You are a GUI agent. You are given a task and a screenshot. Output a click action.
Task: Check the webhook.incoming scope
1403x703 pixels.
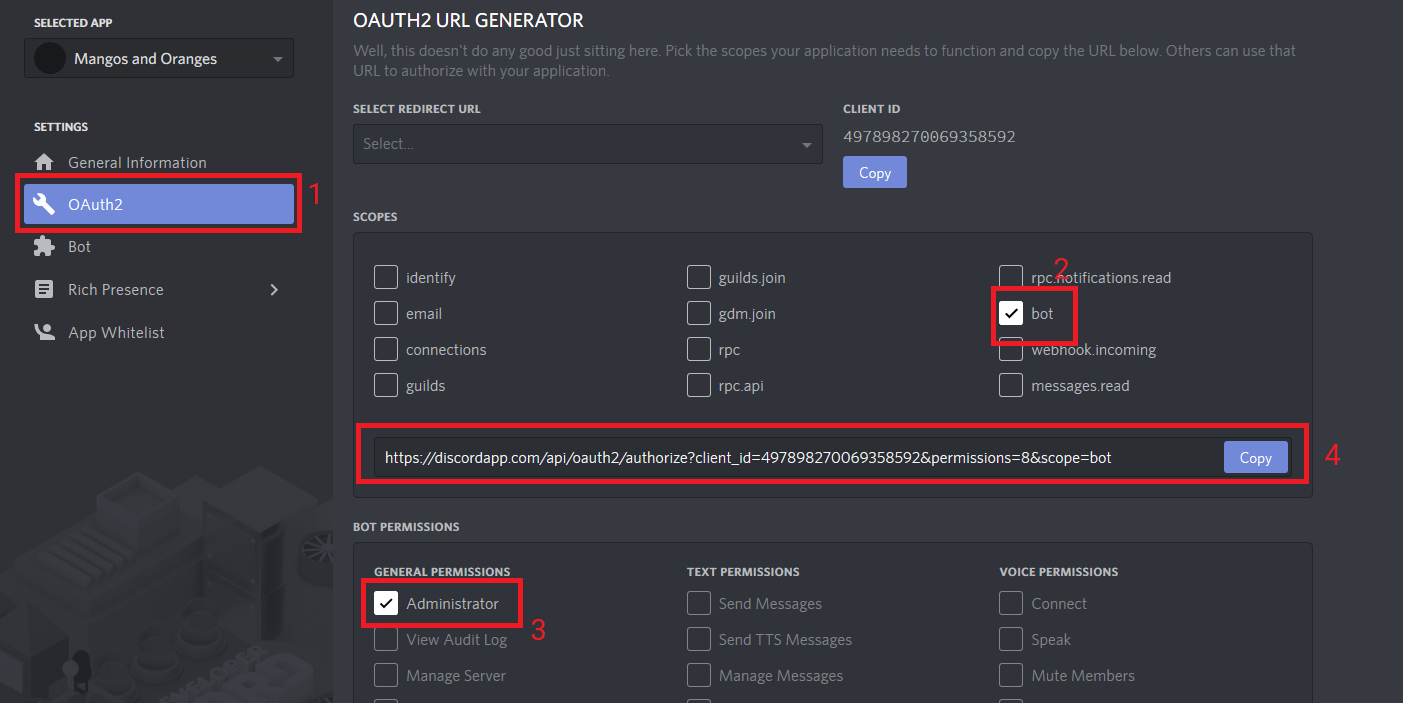click(x=1011, y=349)
